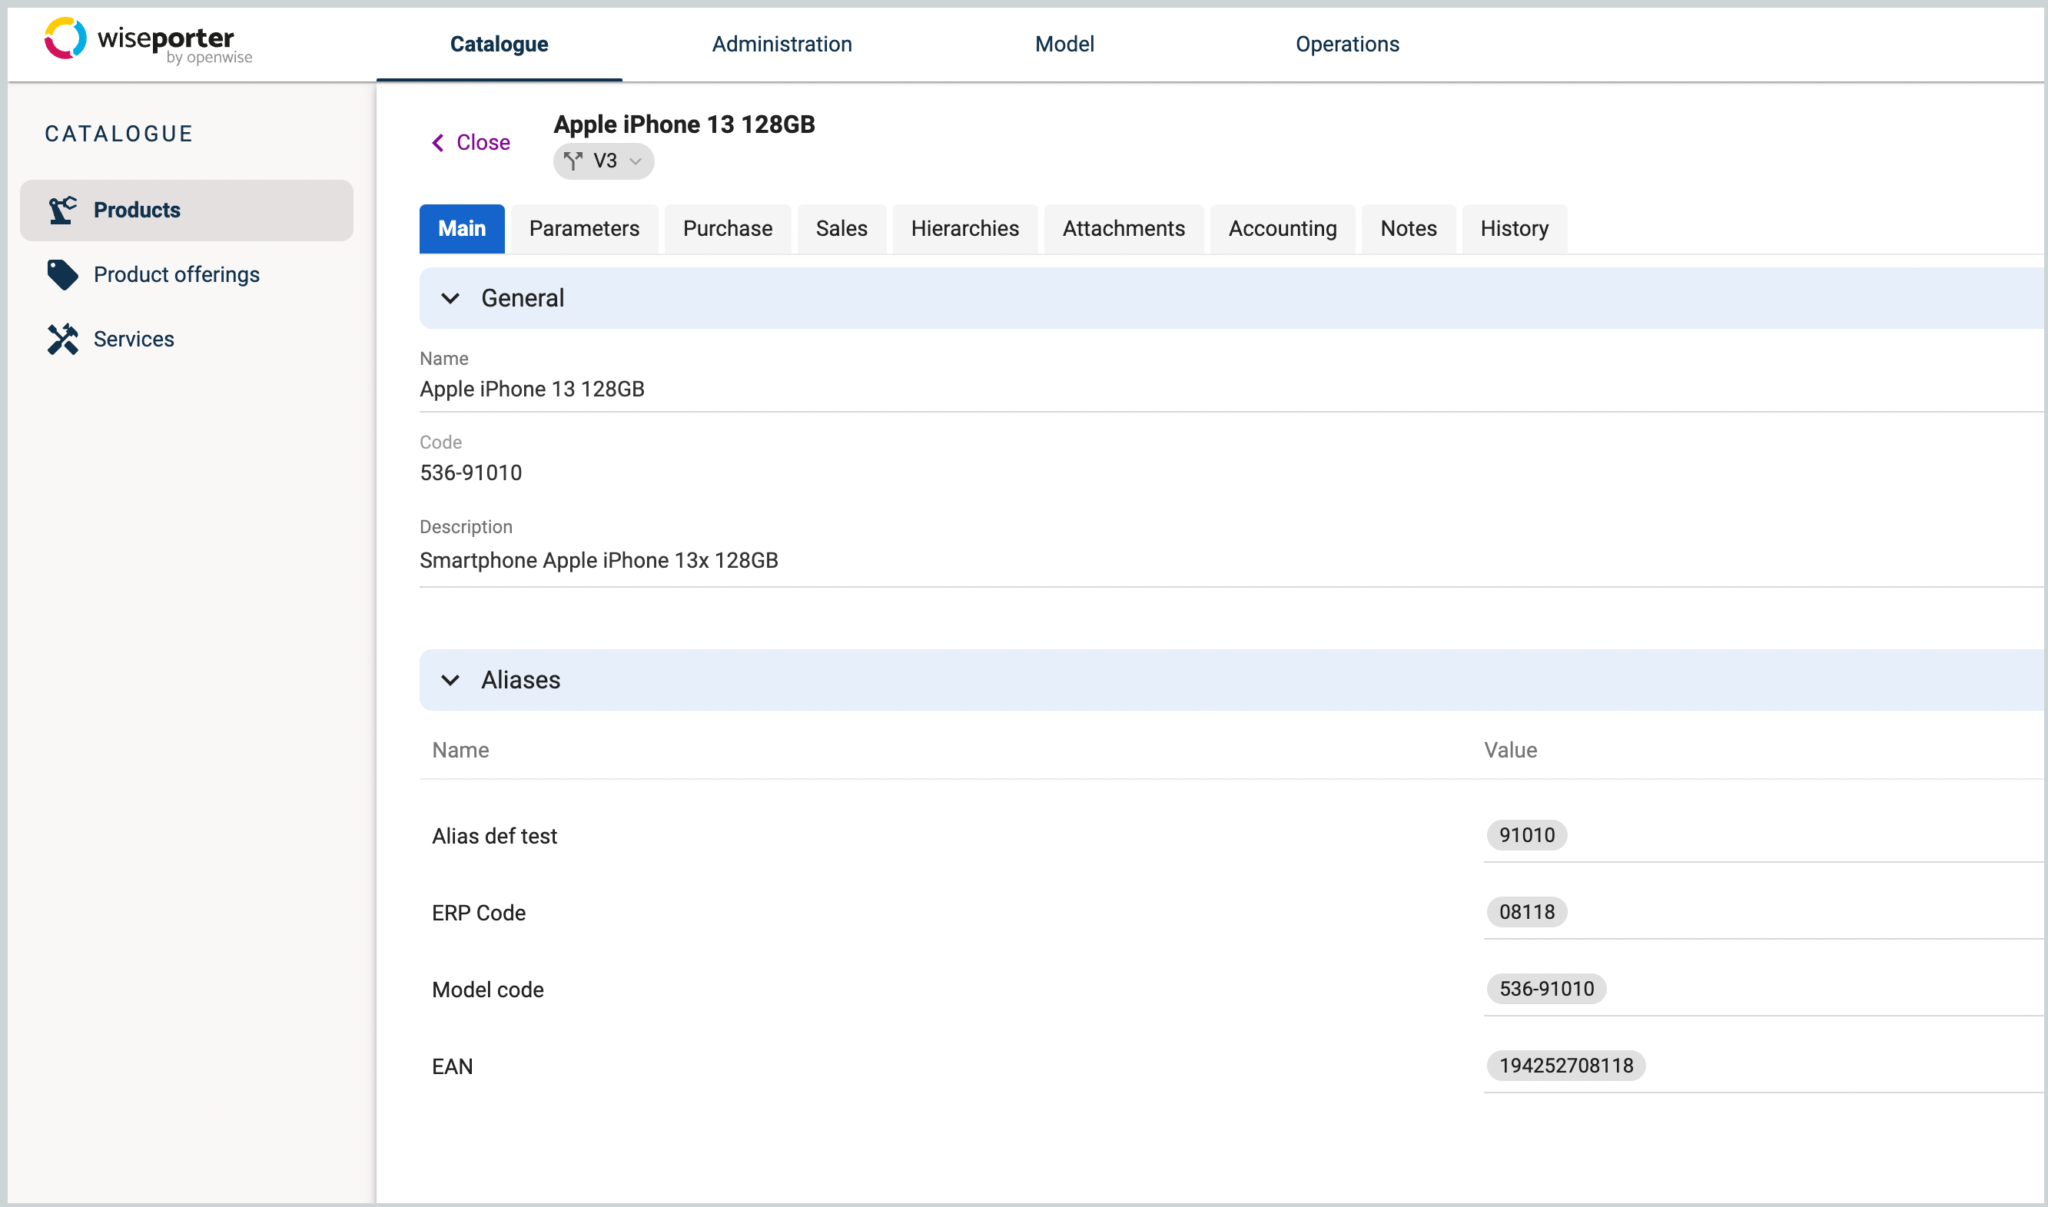The width and height of the screenshot is (2048, 1207).
Task: Switch to the History tab
Action: coord(1515,229)
